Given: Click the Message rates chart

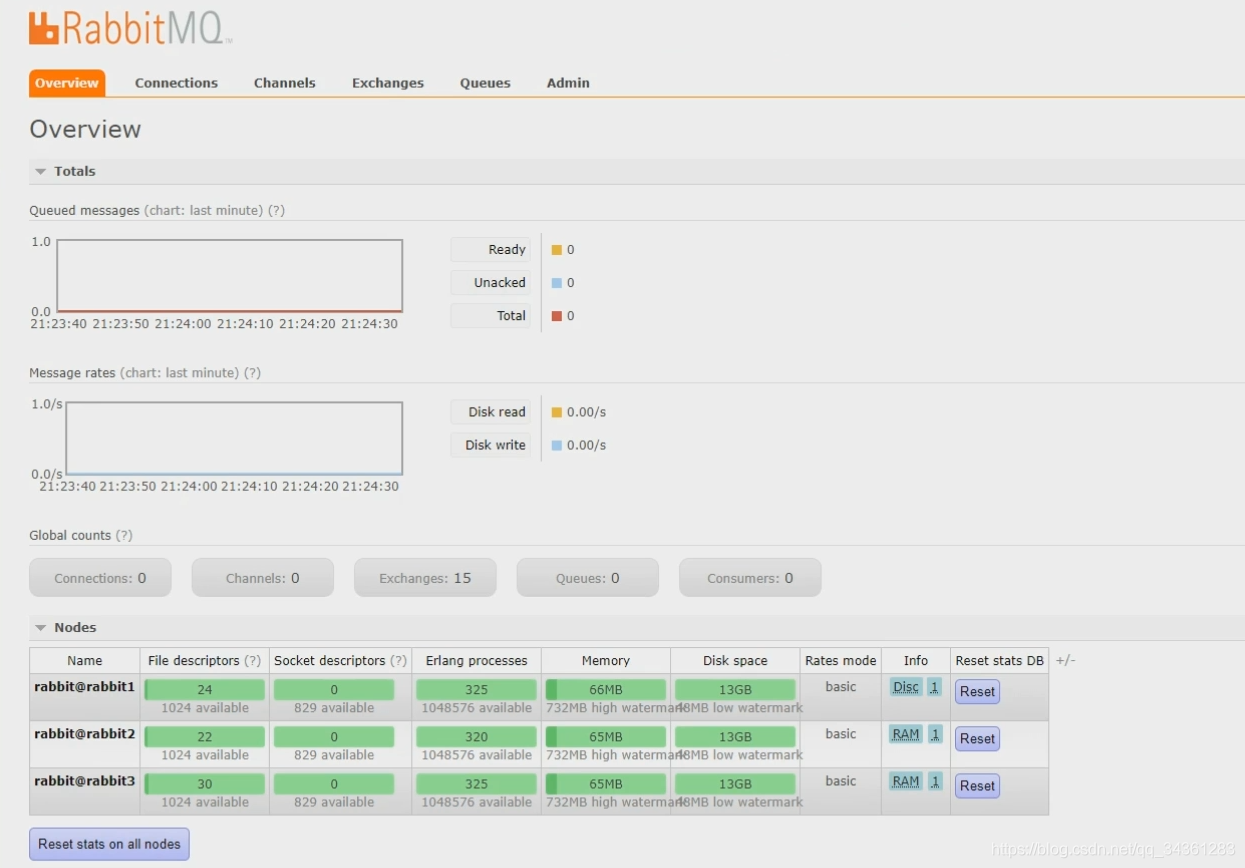Looking at the screenshot, I should point(234,438).
